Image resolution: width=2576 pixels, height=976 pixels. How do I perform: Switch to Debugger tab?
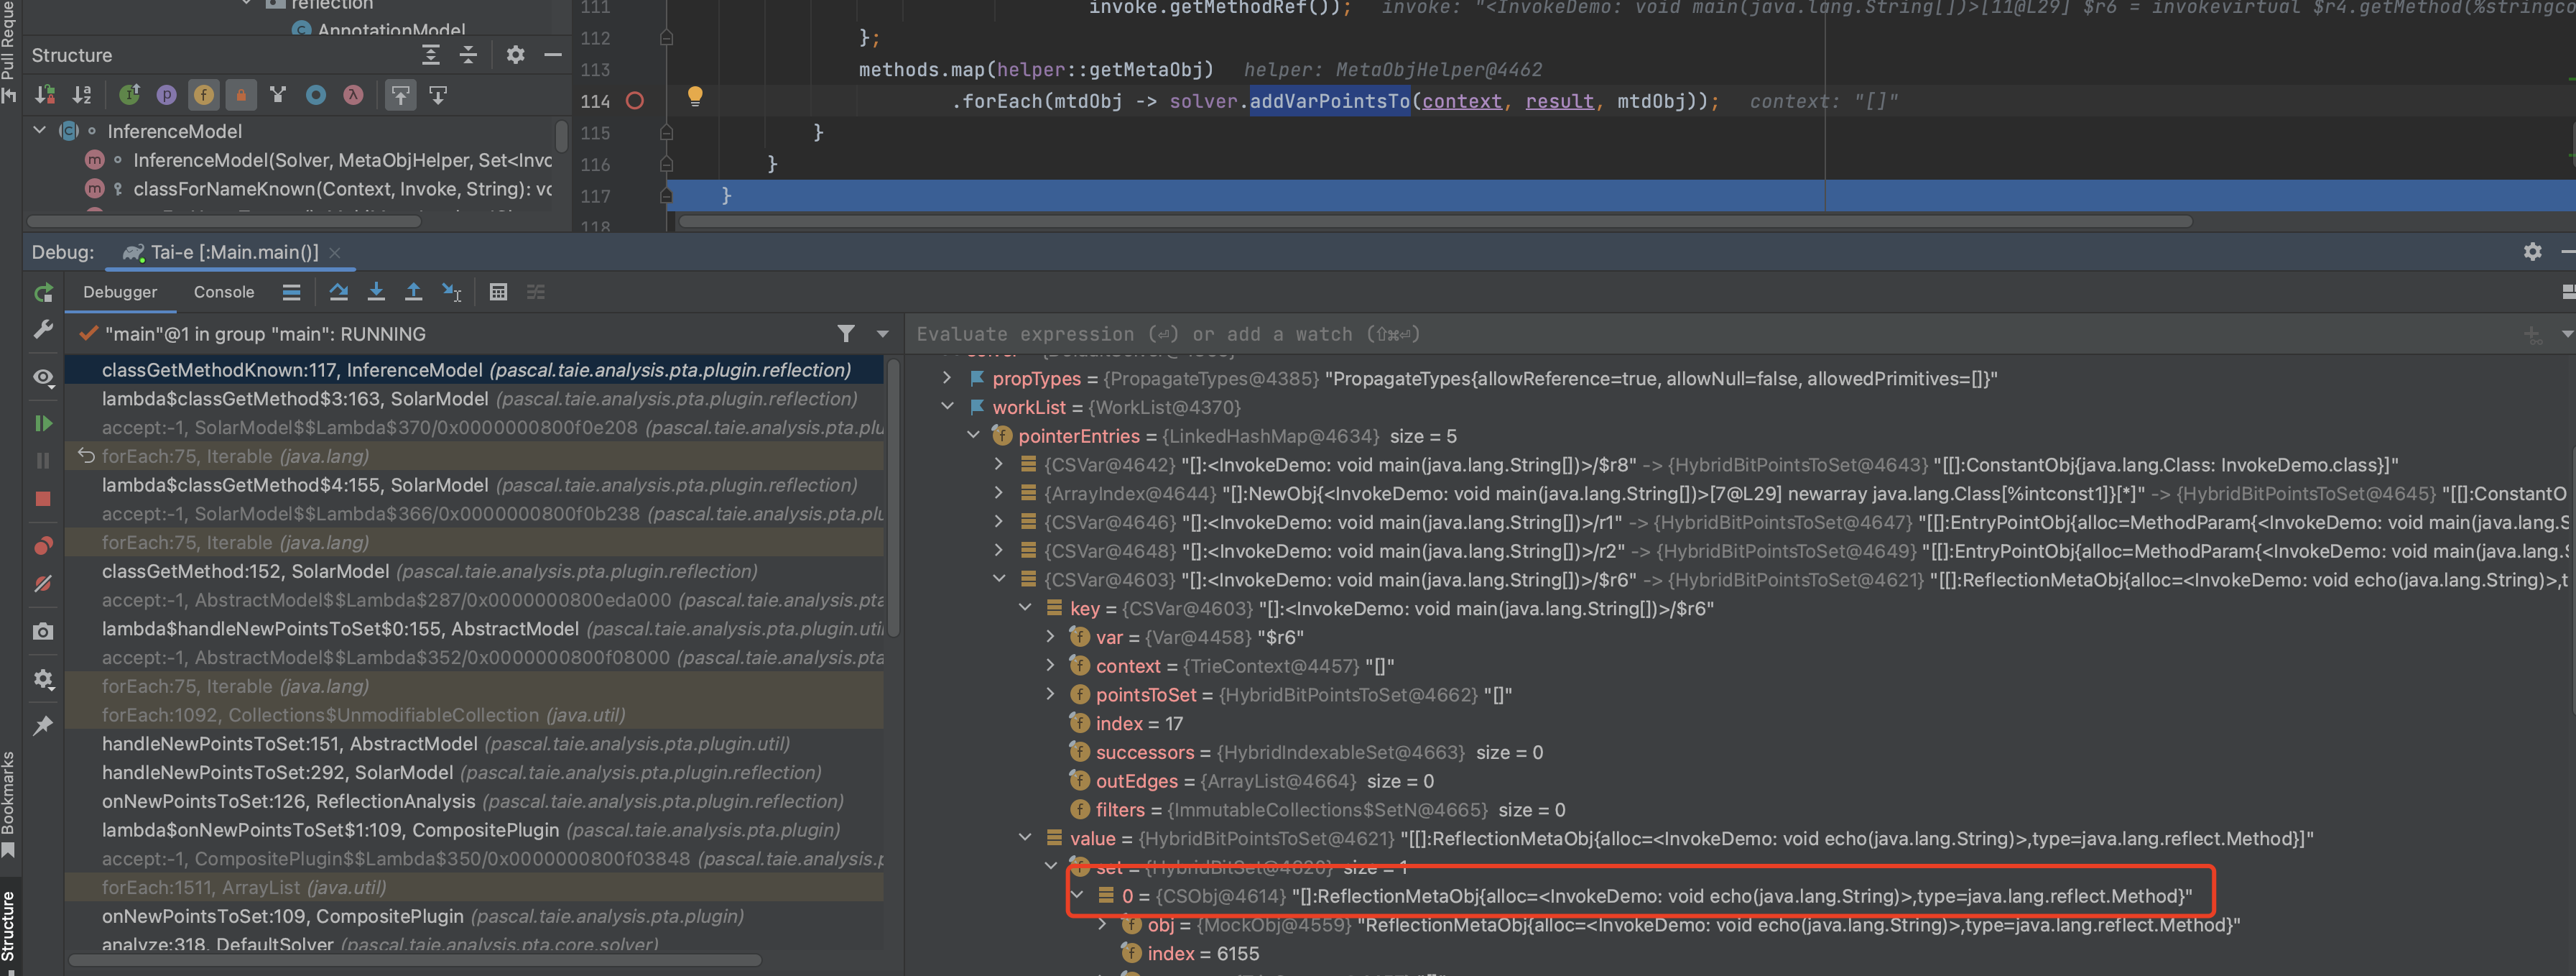120,292
